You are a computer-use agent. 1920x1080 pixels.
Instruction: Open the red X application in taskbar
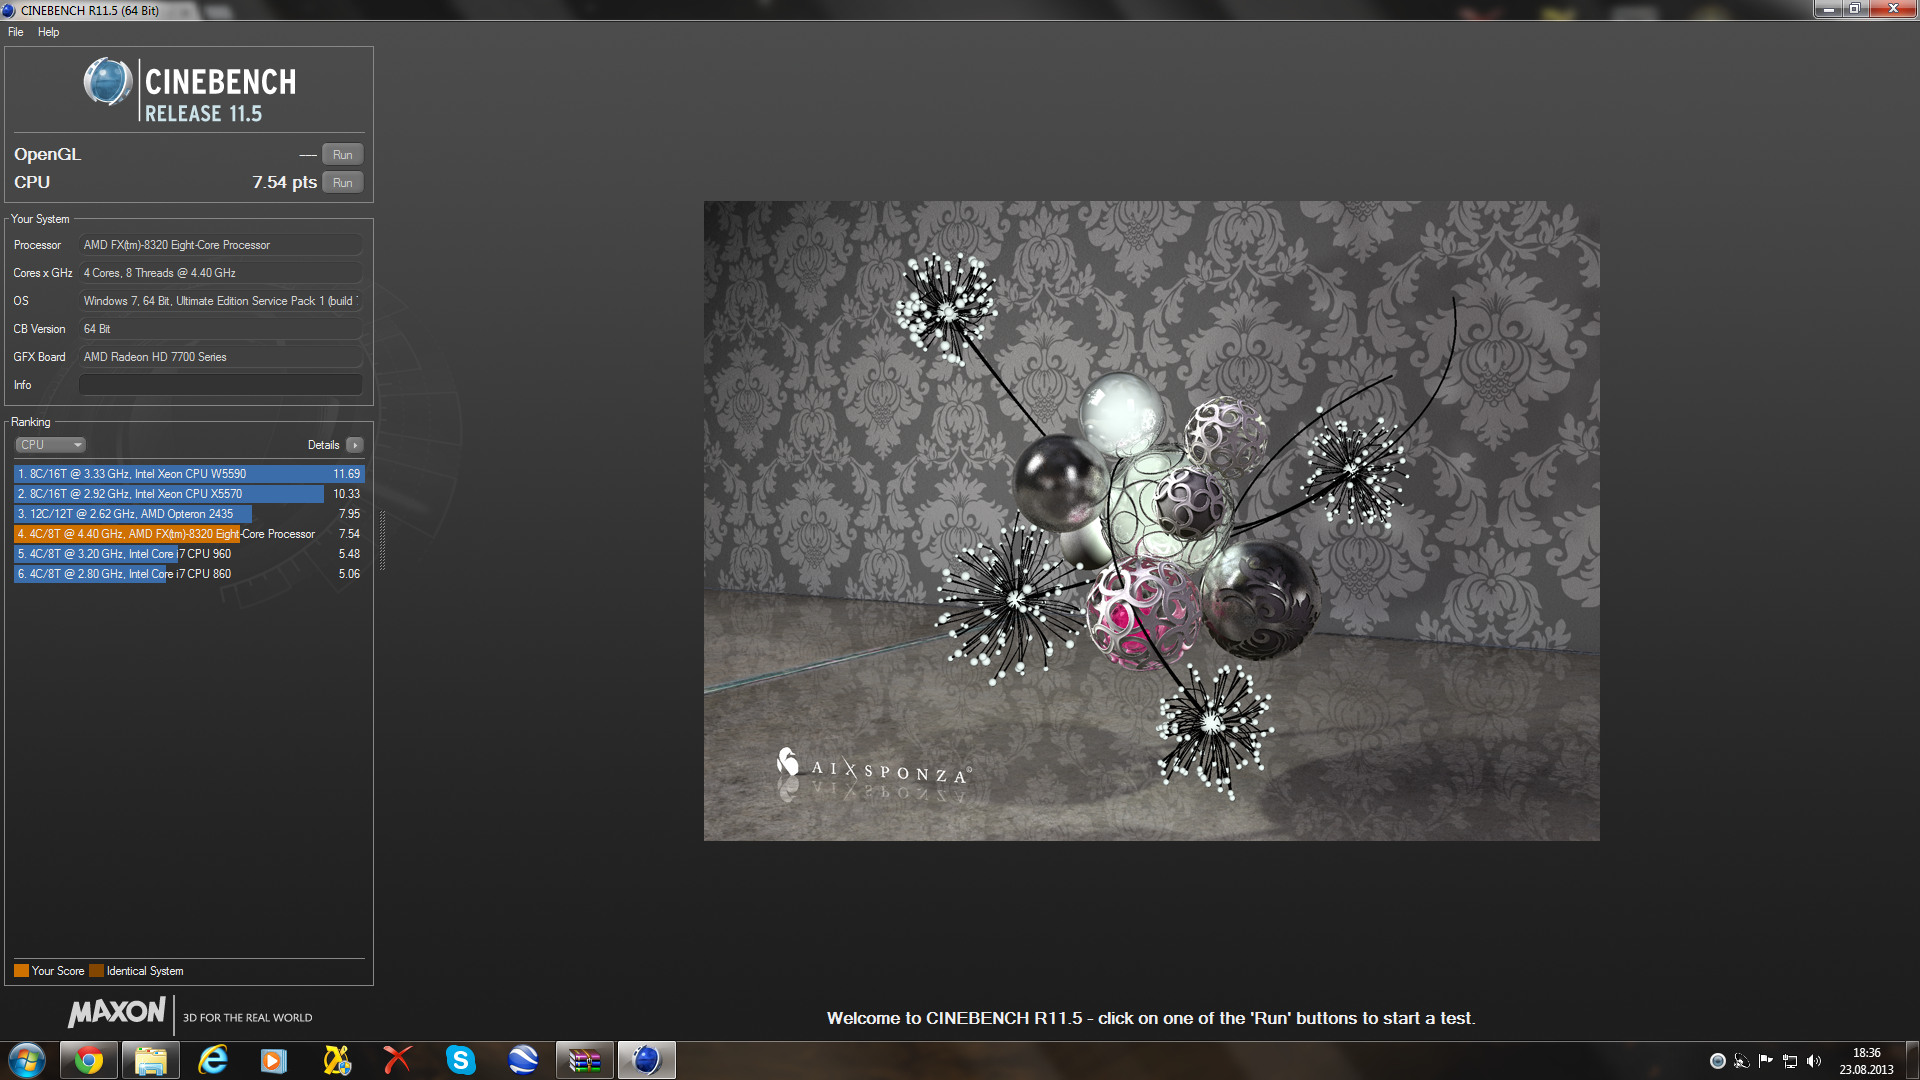pyautogui.click(x=398, y=1060)
